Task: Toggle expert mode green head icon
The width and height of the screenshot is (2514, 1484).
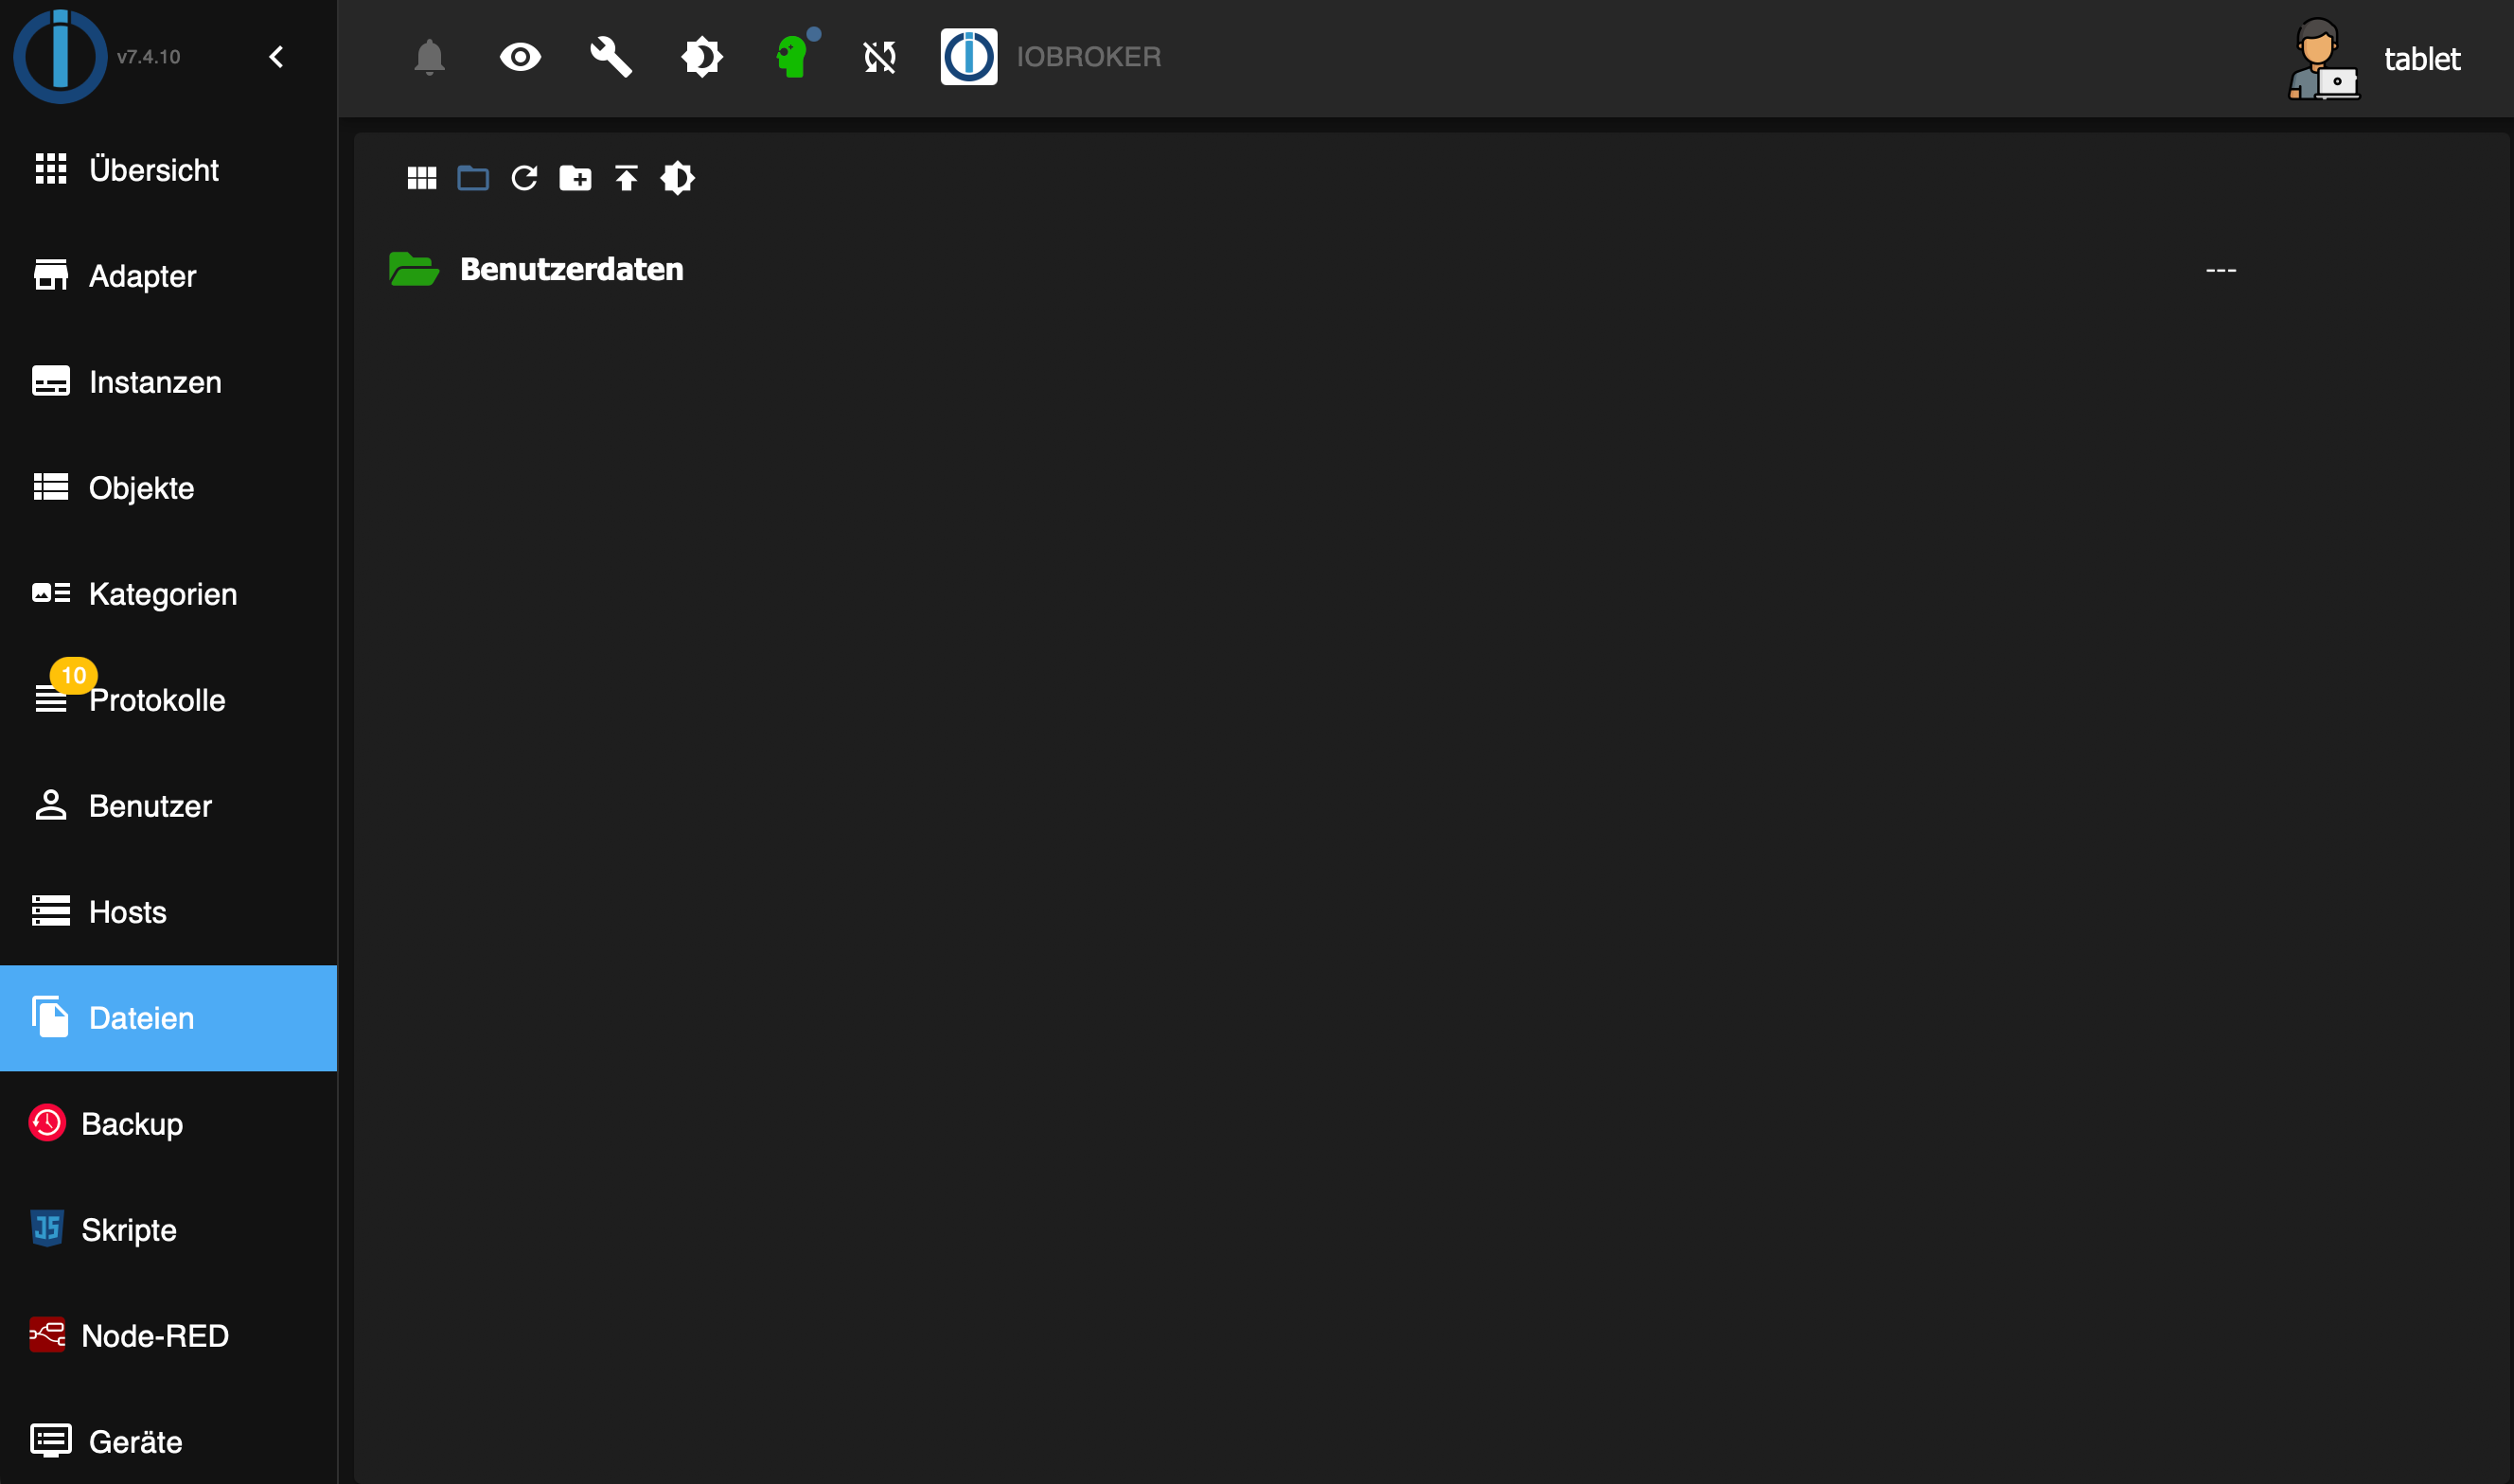Action: click(x=792, y=57)
